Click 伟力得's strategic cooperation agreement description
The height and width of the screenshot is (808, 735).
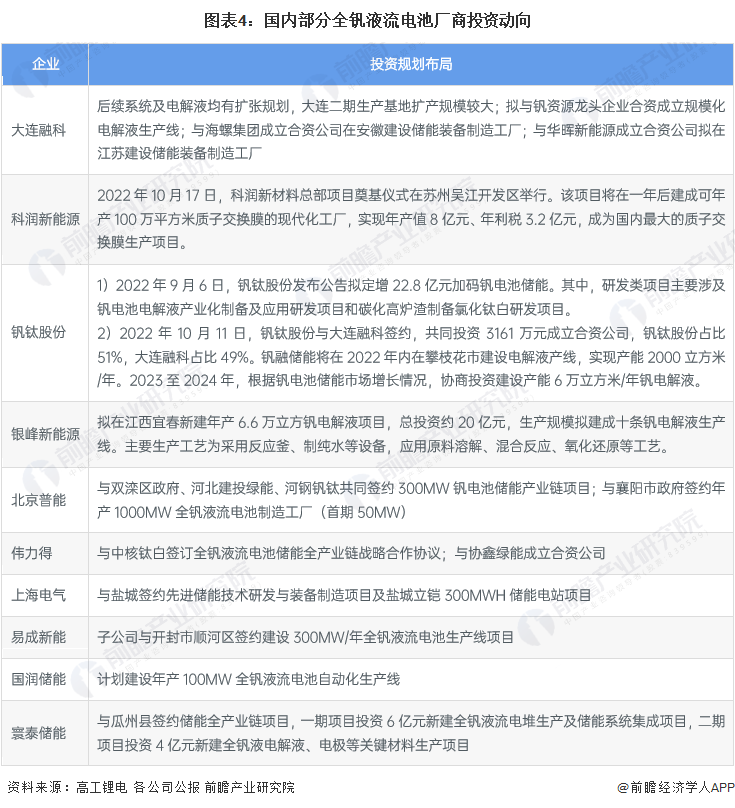pos(351,552)
